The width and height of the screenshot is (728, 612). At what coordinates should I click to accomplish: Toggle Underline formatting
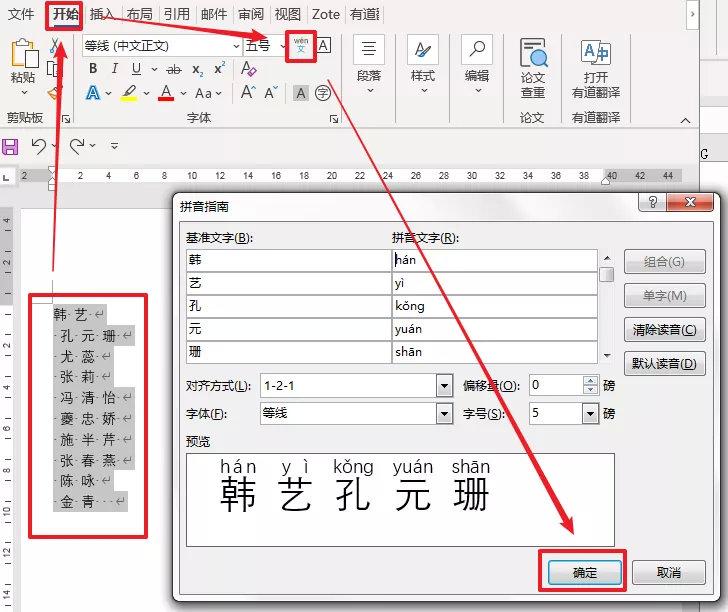point(136,69)
